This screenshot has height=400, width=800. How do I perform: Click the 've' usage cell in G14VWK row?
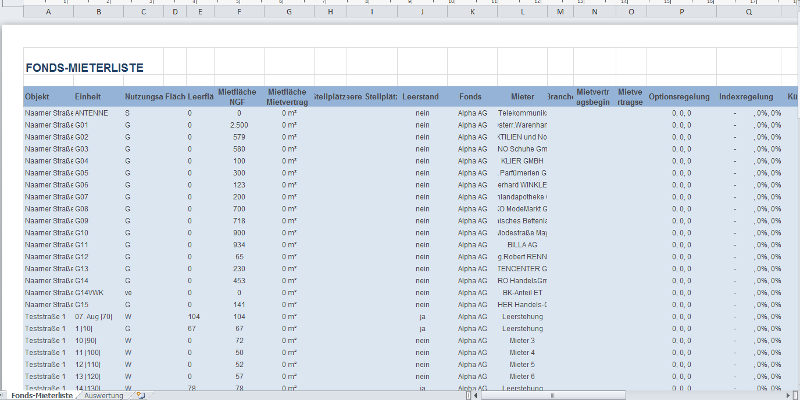point(143,293)
